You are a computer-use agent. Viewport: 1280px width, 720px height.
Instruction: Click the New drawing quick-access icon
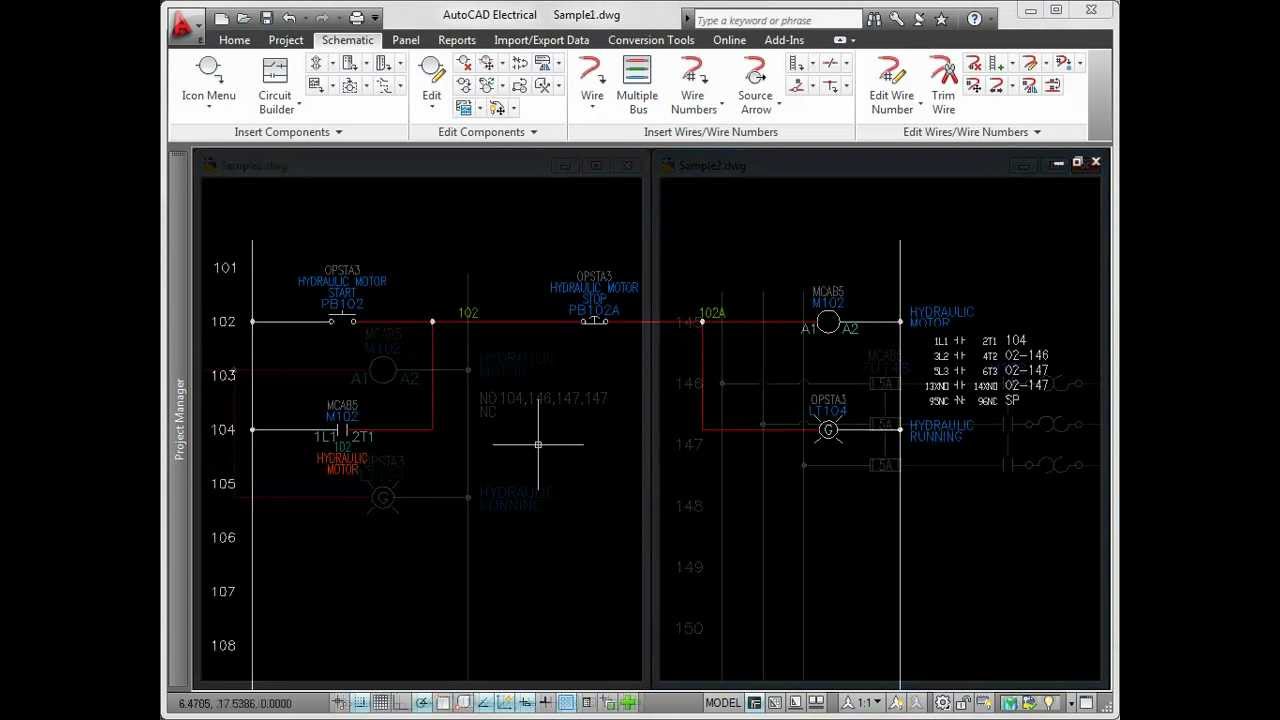(222, 18)
